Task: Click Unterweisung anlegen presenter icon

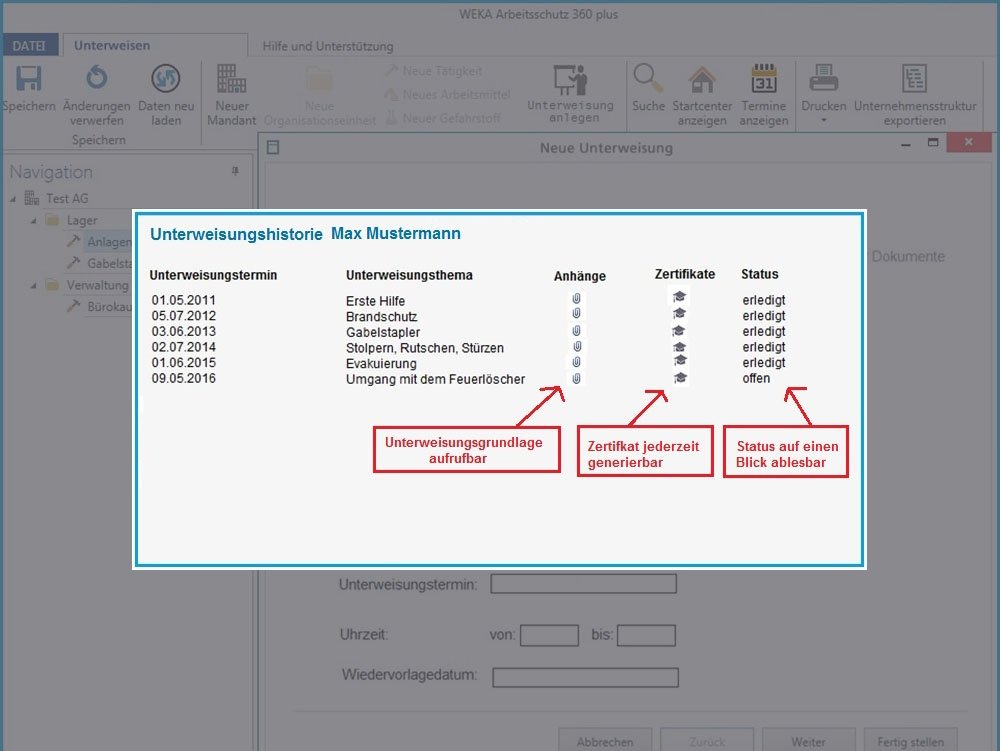Action: 570,79
